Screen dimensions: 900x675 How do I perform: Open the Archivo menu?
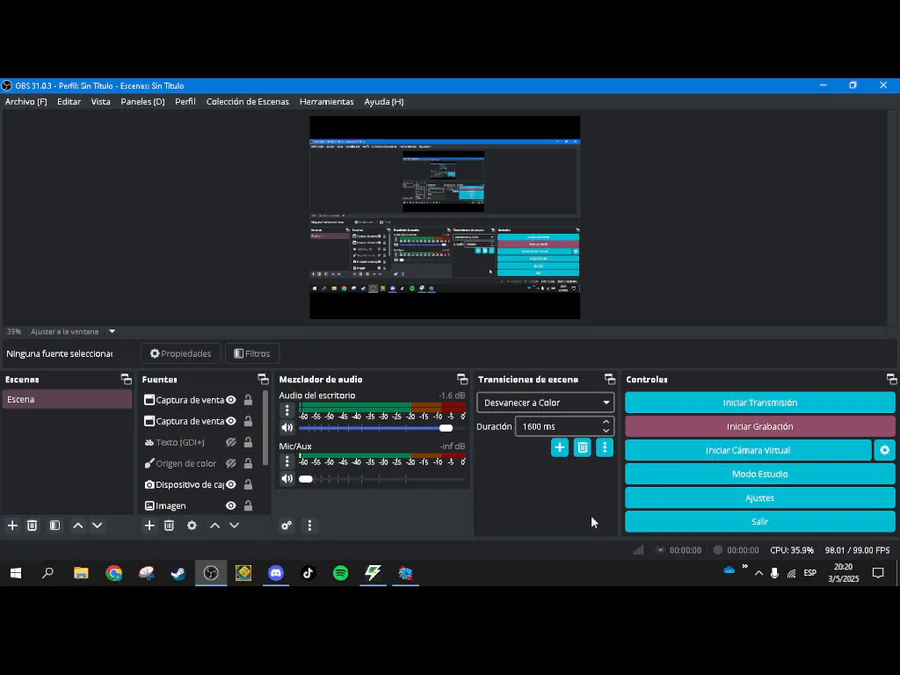(x=26, y=102)
